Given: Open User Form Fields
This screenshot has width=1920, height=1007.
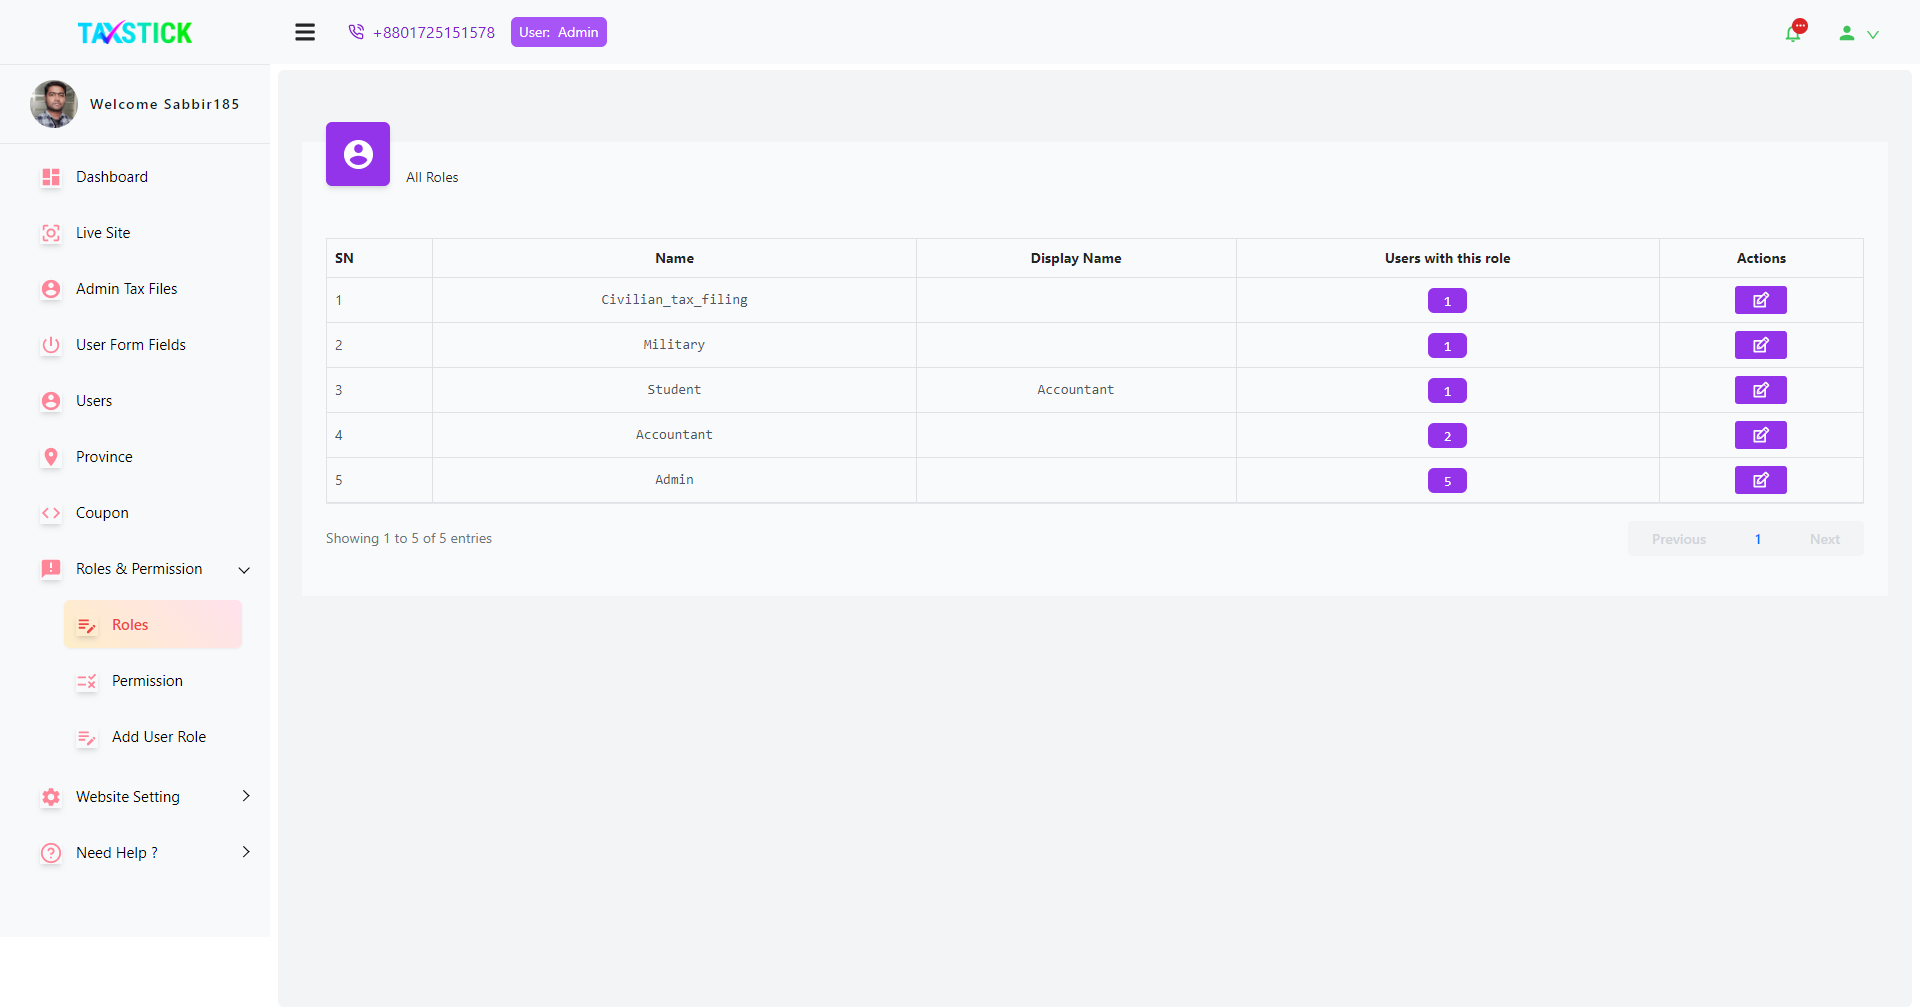Looking at the screenshot, I should click(x=131, y=345).
